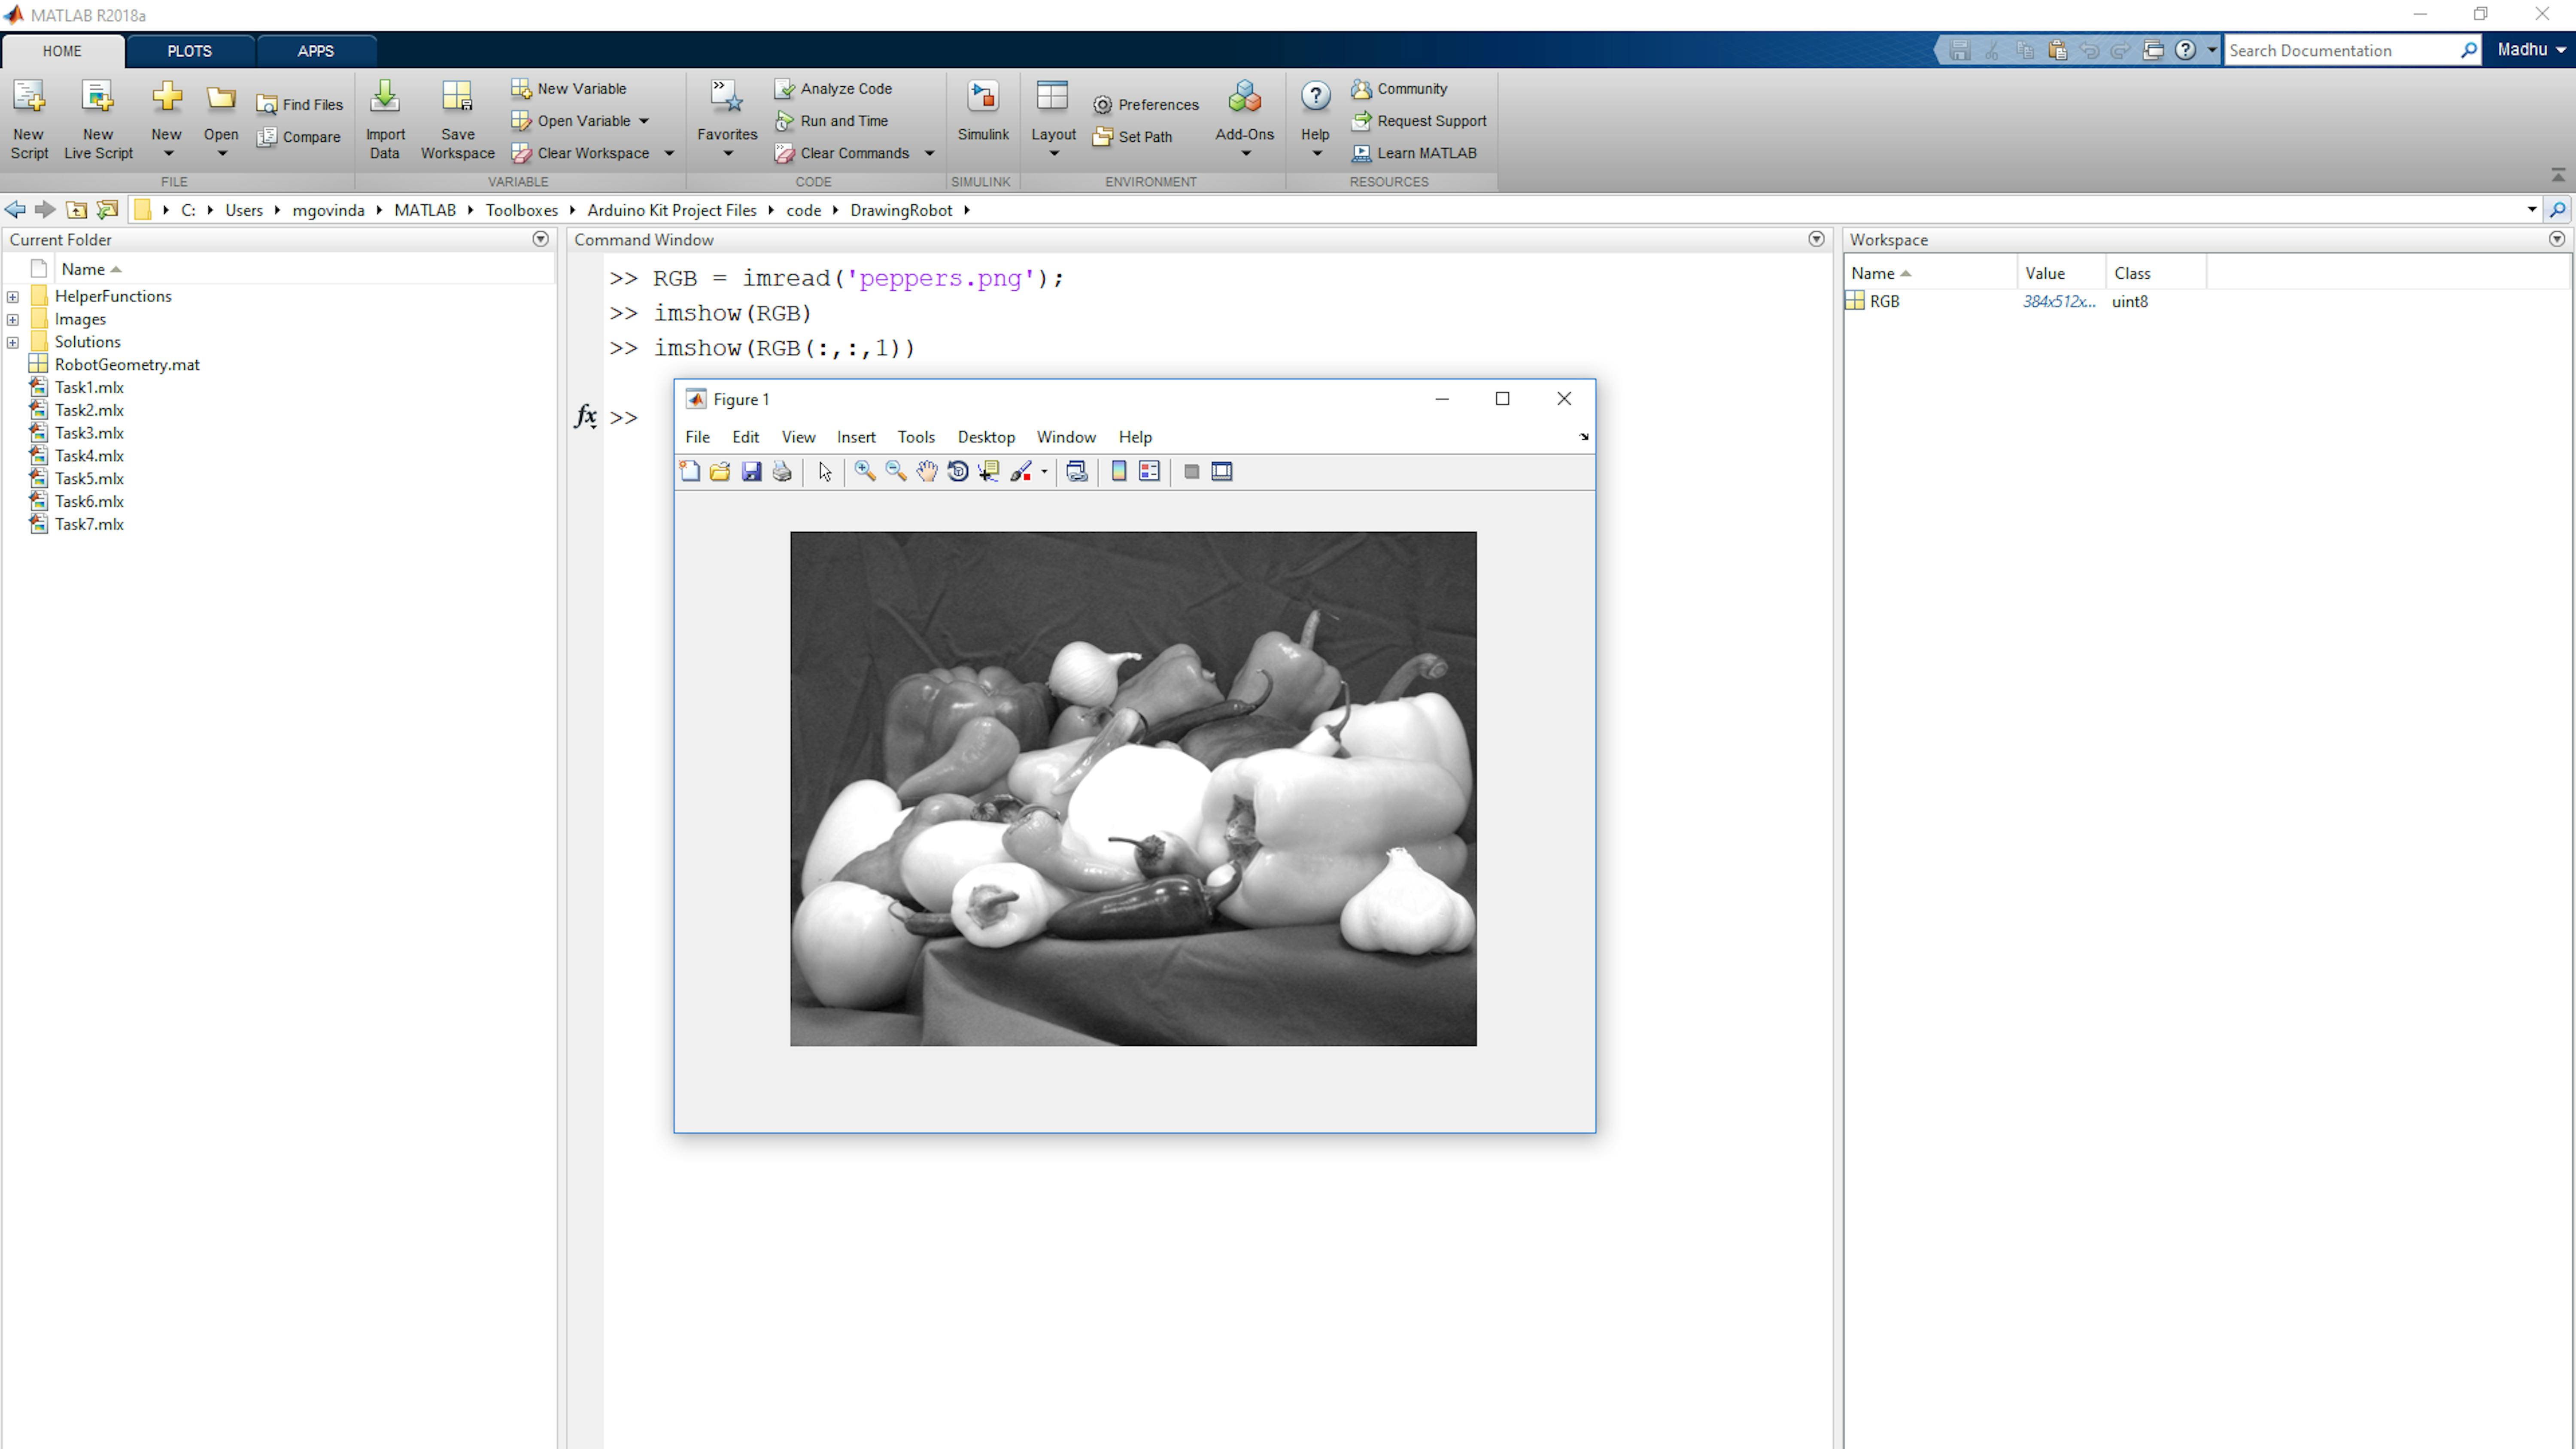Click Switch Windows icon in quick access toolbar
The height and width of the screenshot is (1449, 2576).
(2153, 50)
